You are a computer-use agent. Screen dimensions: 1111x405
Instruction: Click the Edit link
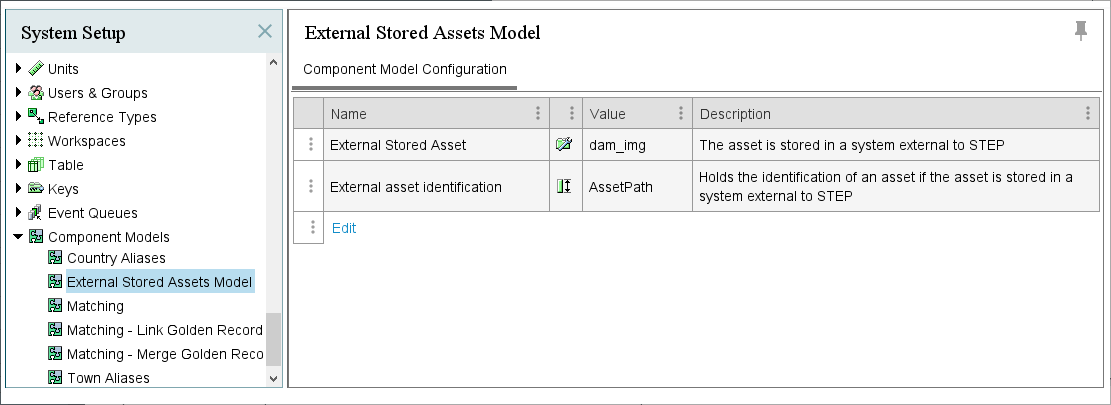pos(344,228)
